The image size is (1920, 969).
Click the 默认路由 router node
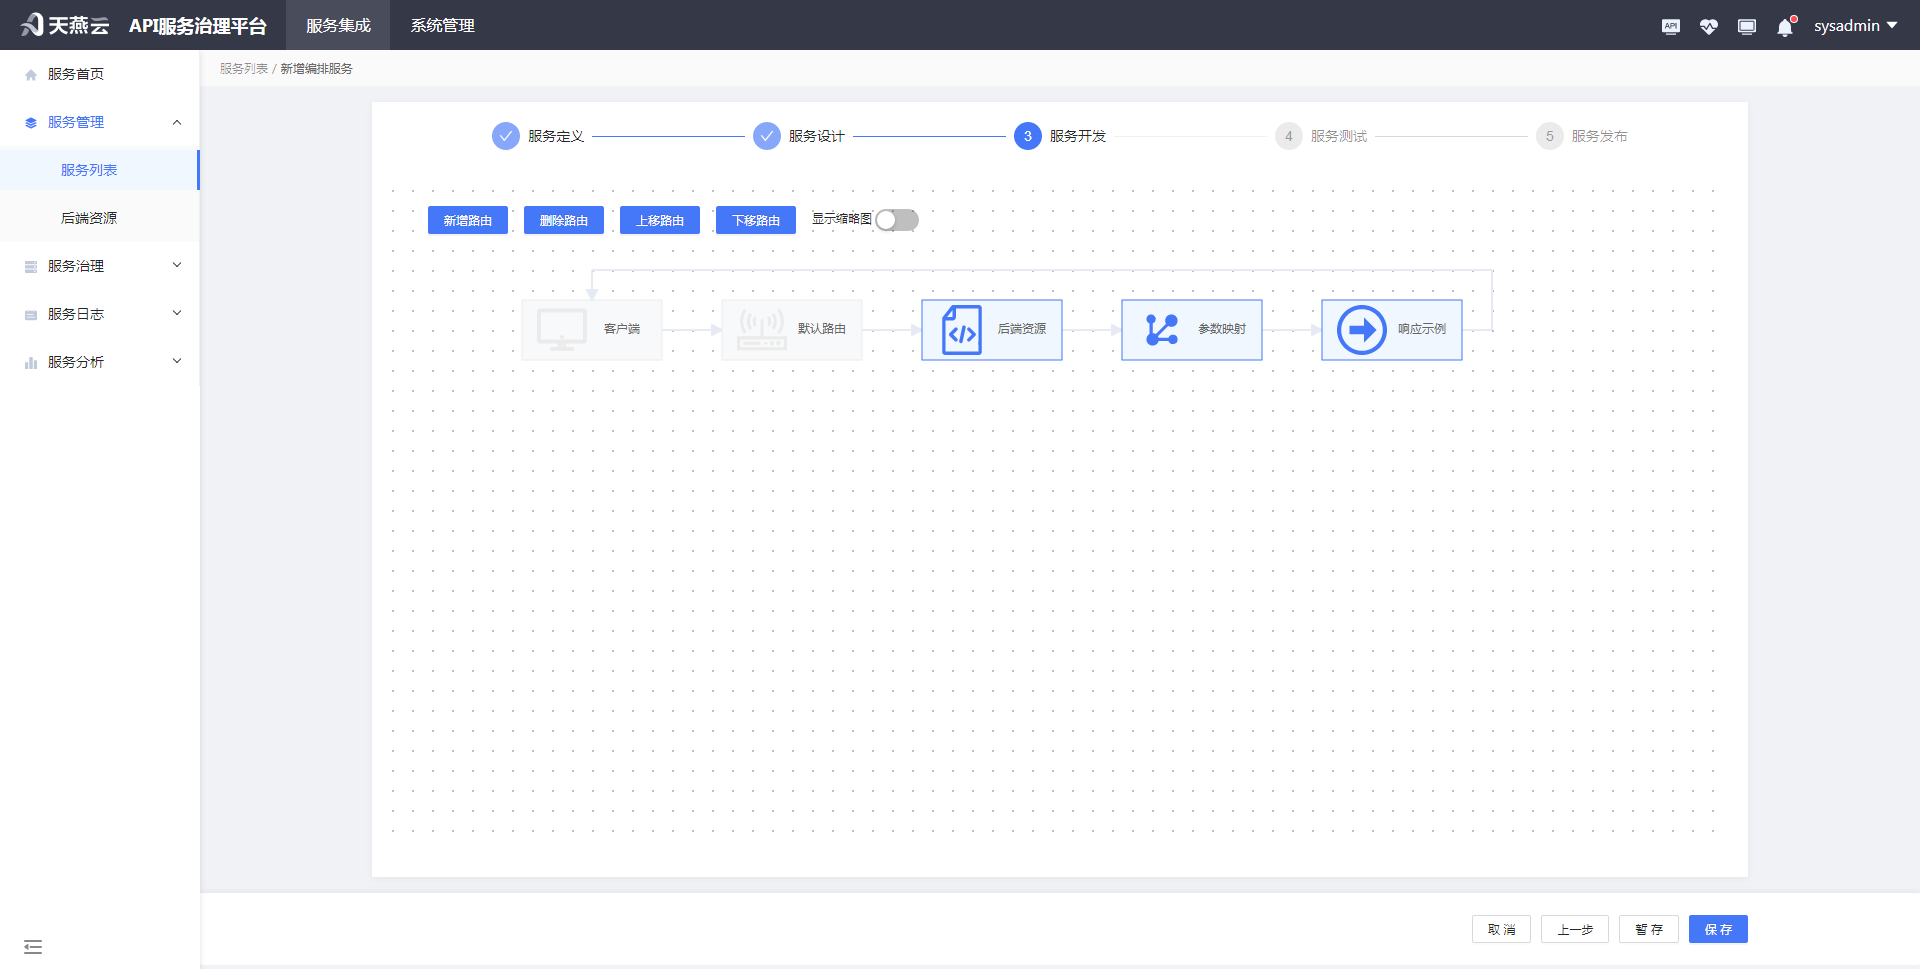[791, 329]
